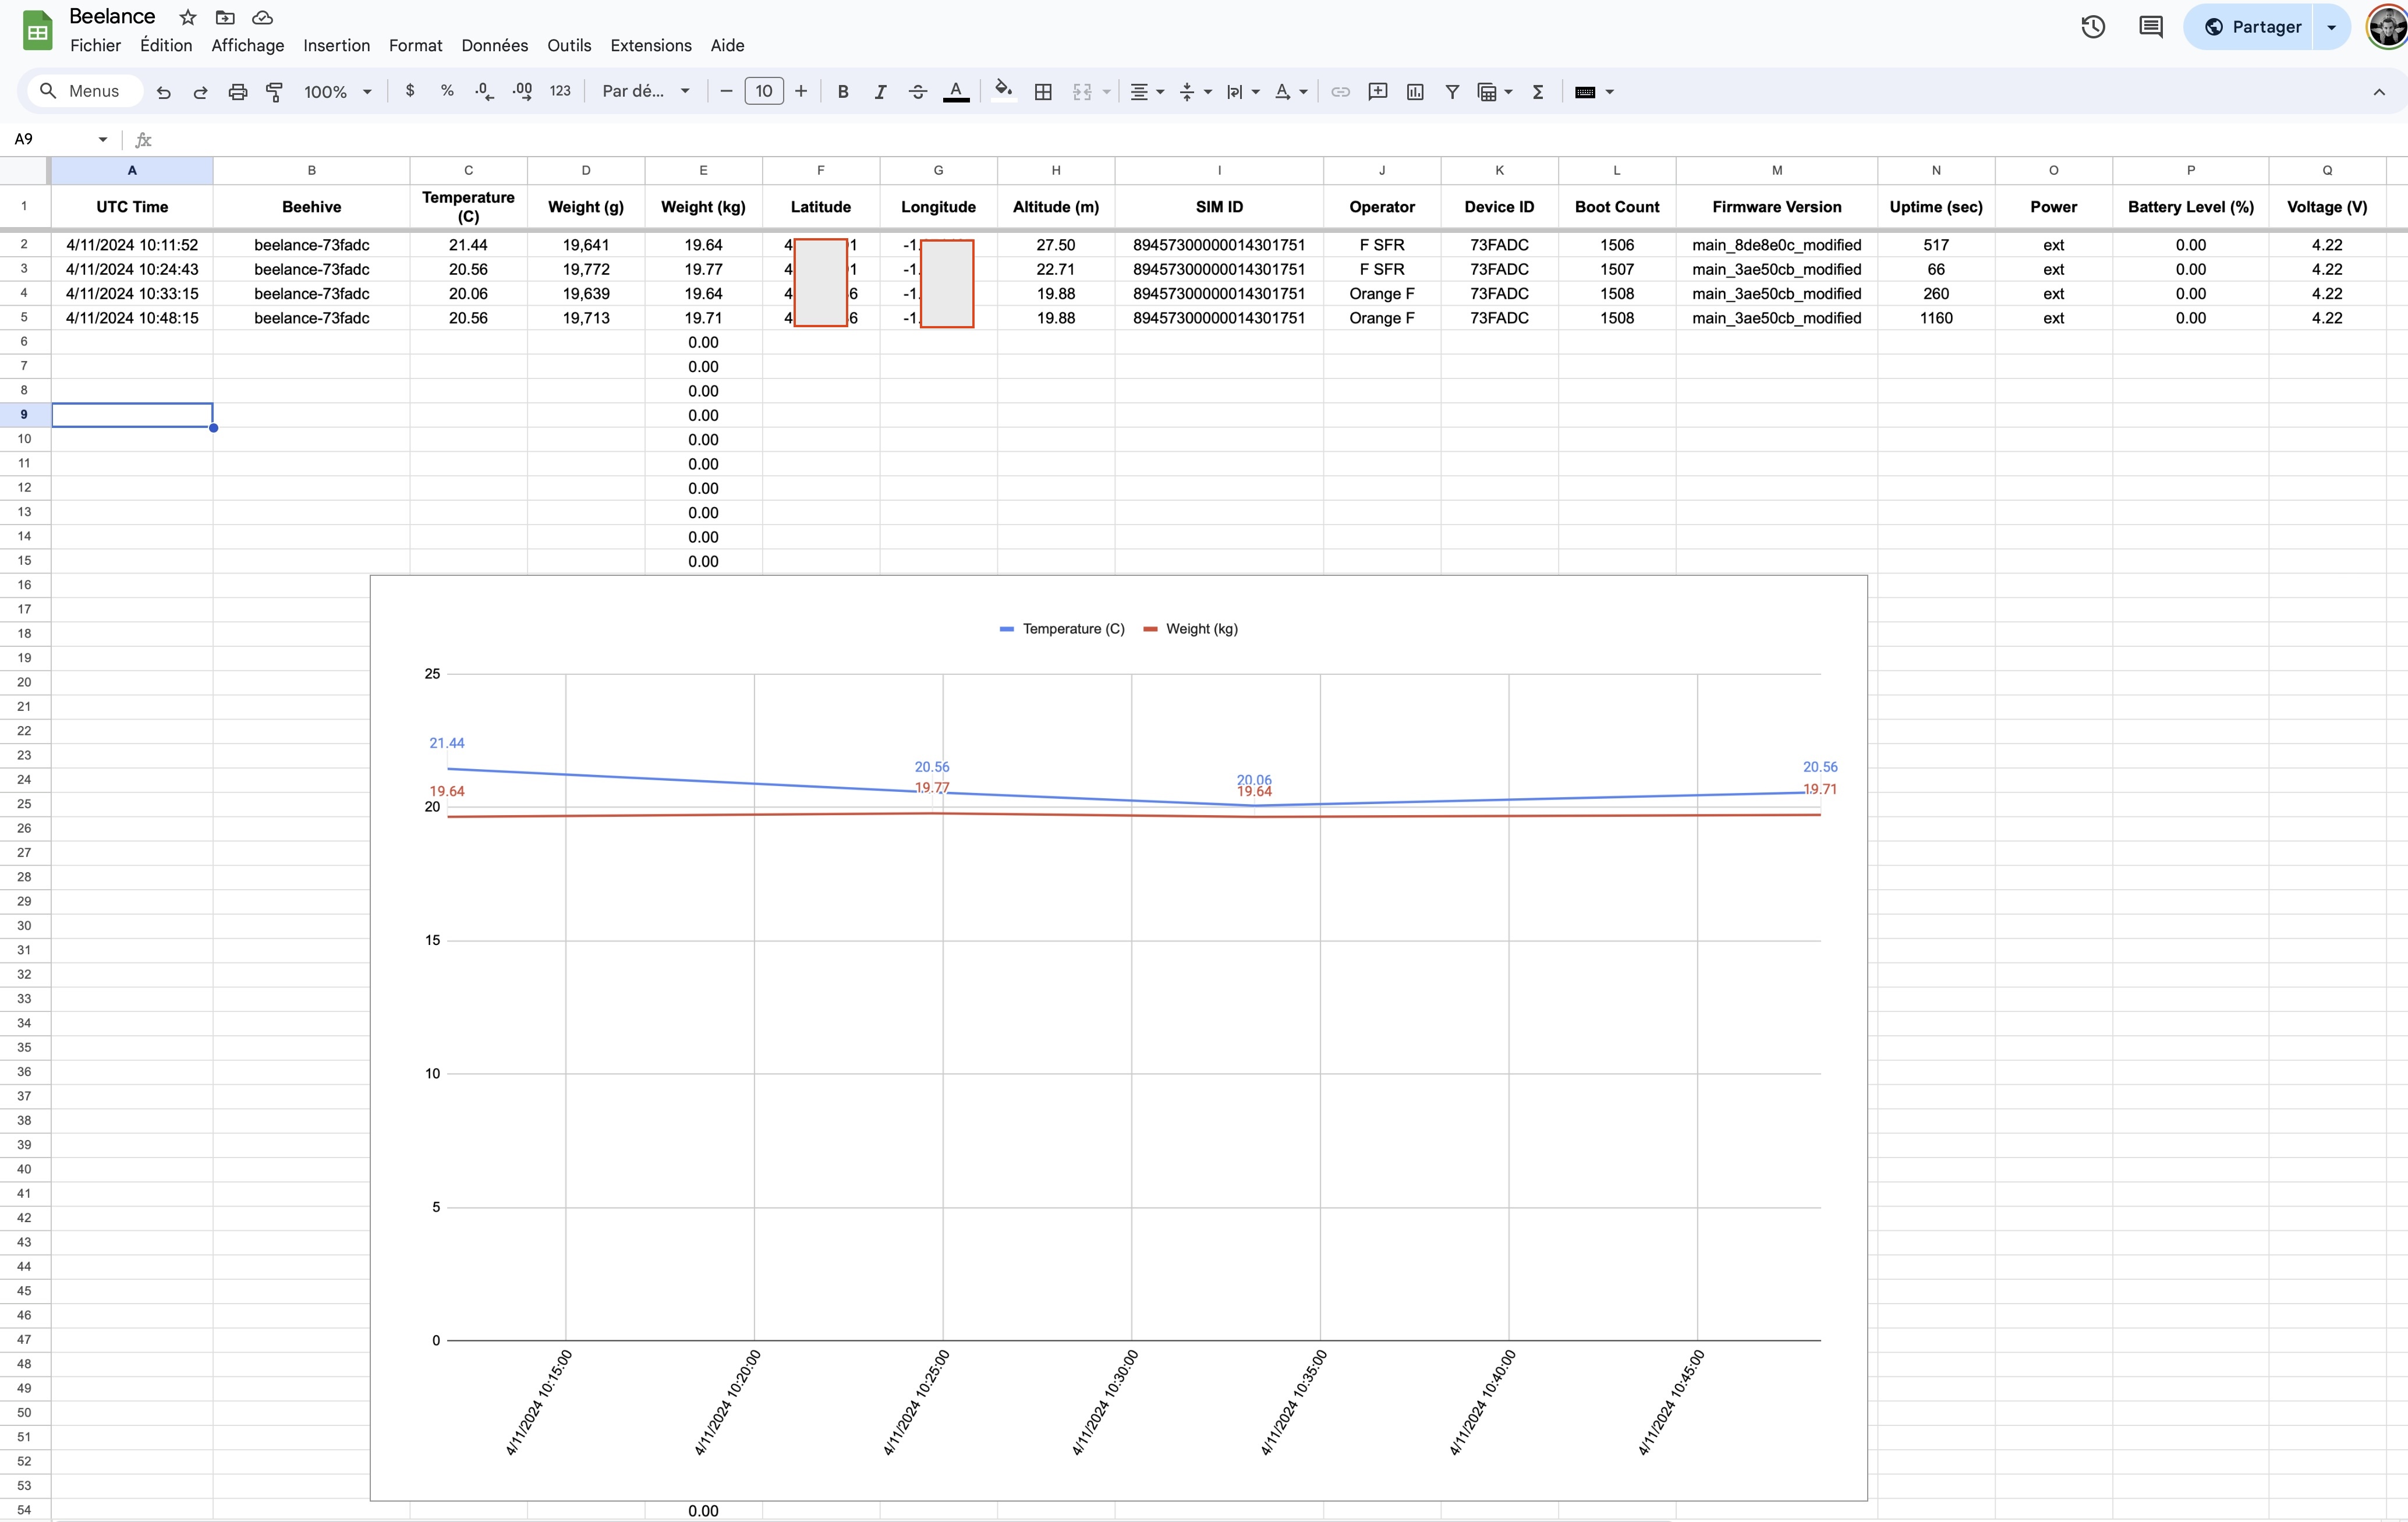Open the comments panel icon
Screen dimensions: 2408x1522
coord(2151,27)
